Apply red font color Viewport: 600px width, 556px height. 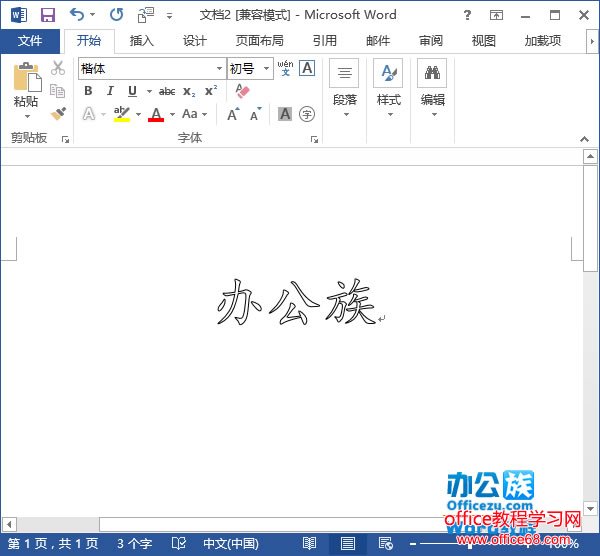point(156,114)
